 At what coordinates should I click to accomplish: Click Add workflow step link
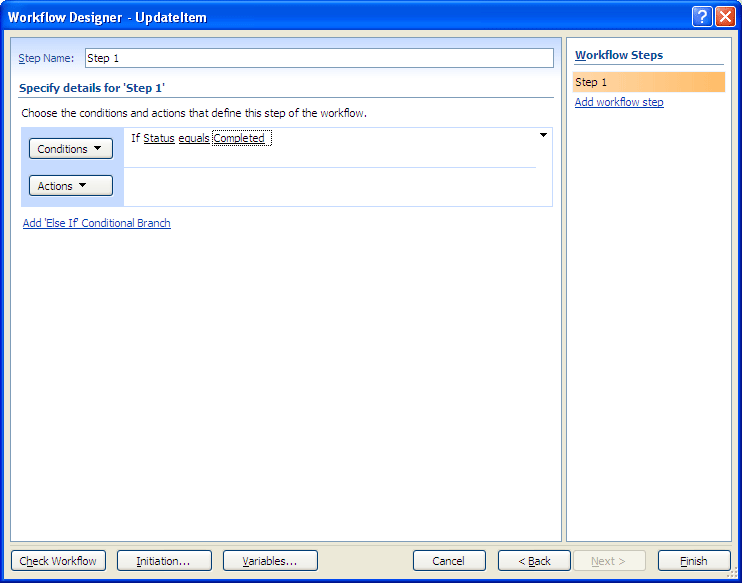point(619,102)
